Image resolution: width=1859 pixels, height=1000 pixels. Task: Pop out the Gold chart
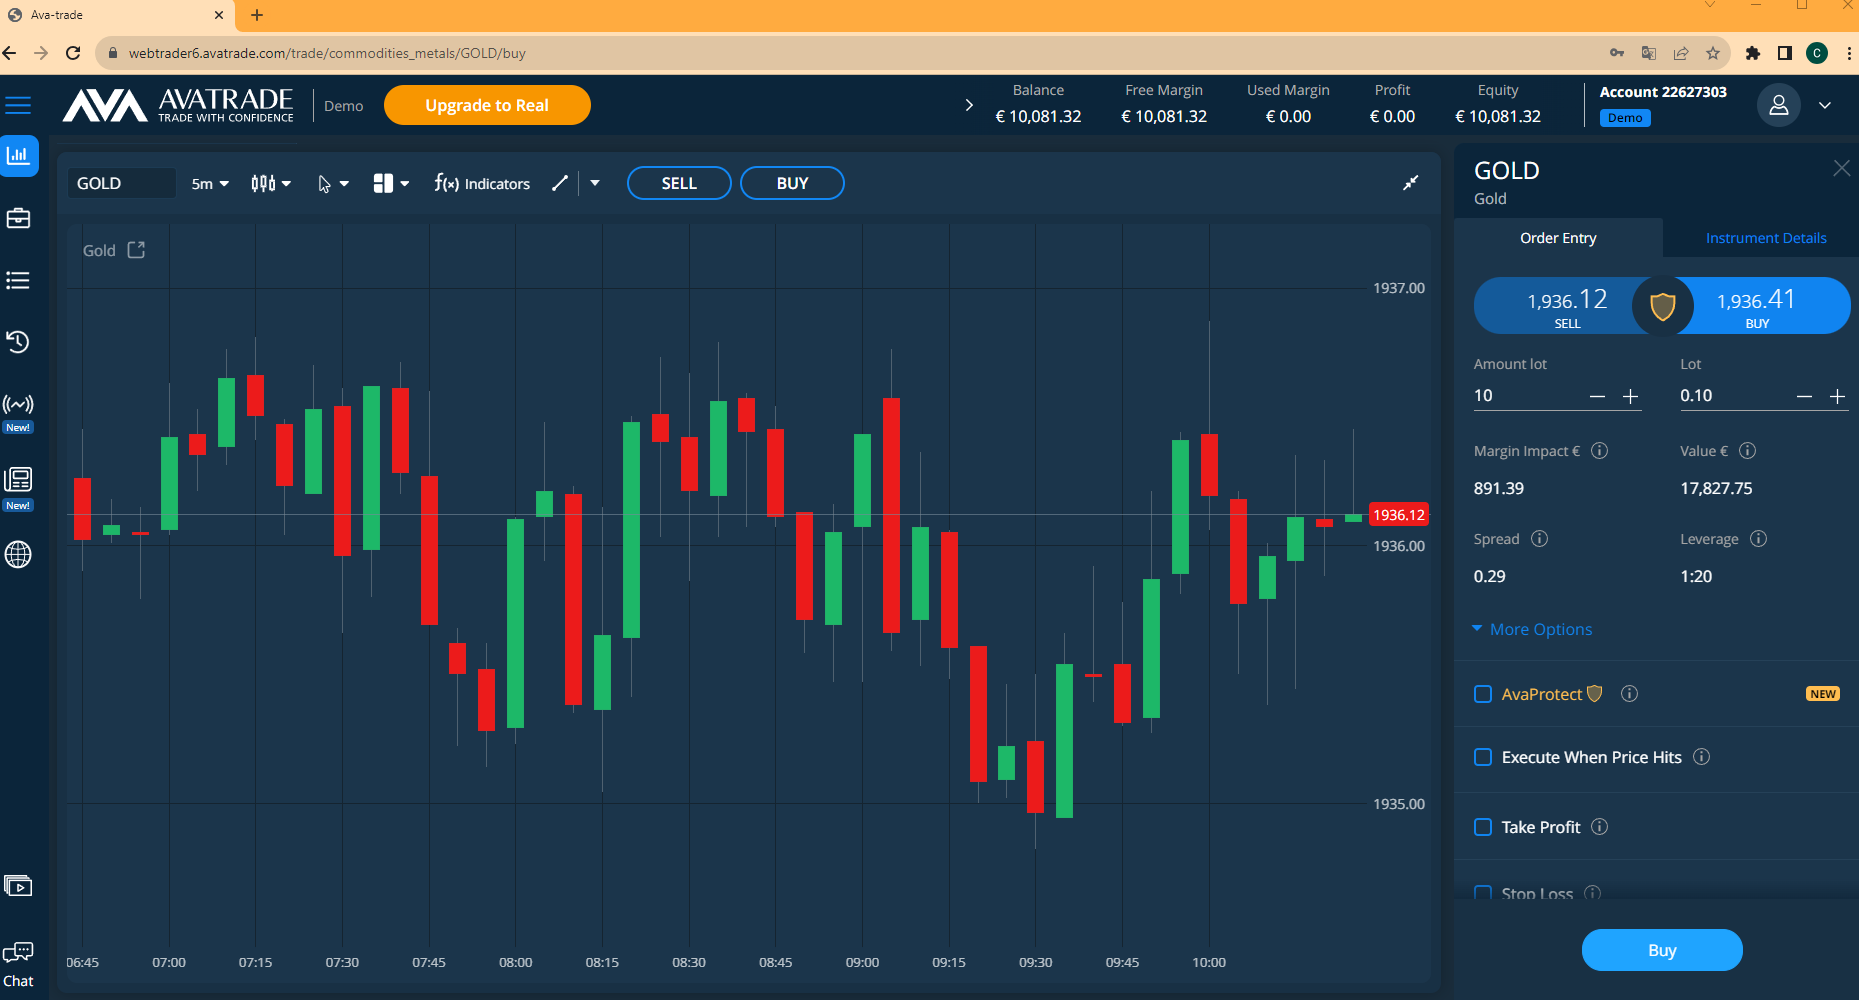[136, 250]
